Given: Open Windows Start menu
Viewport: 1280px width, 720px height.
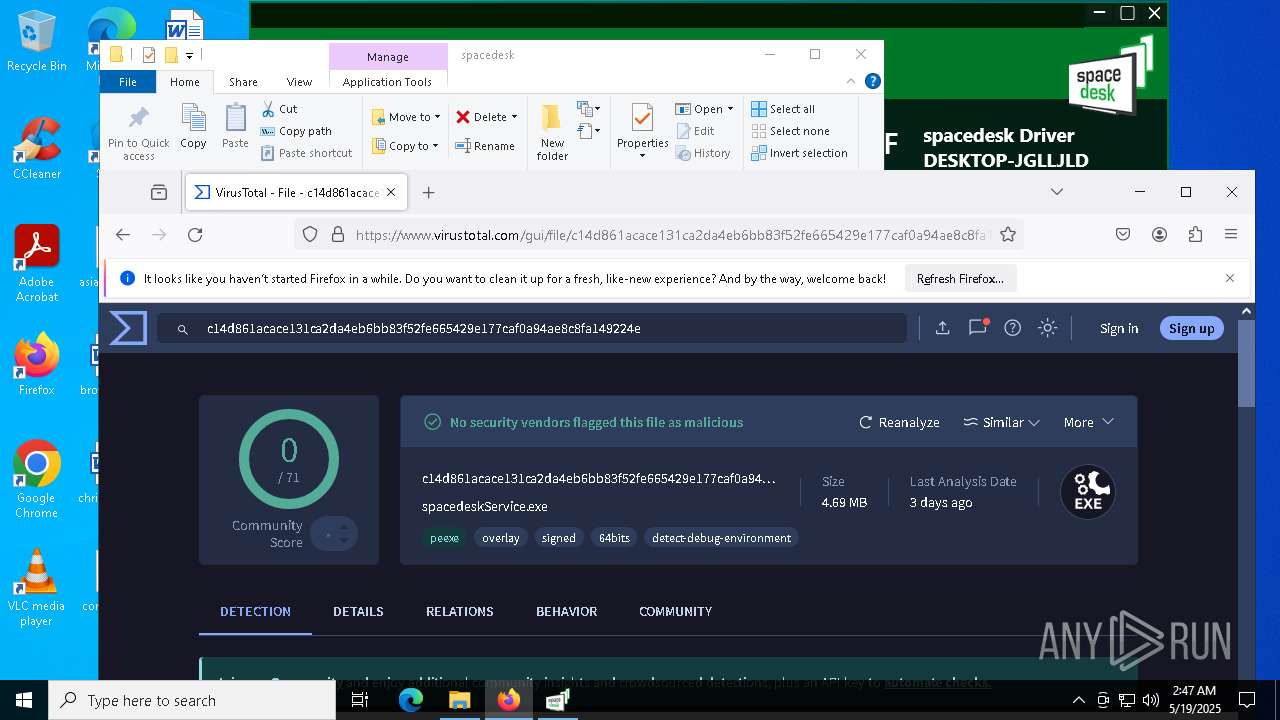Looking at the screenshot, I should coord(23,700).
